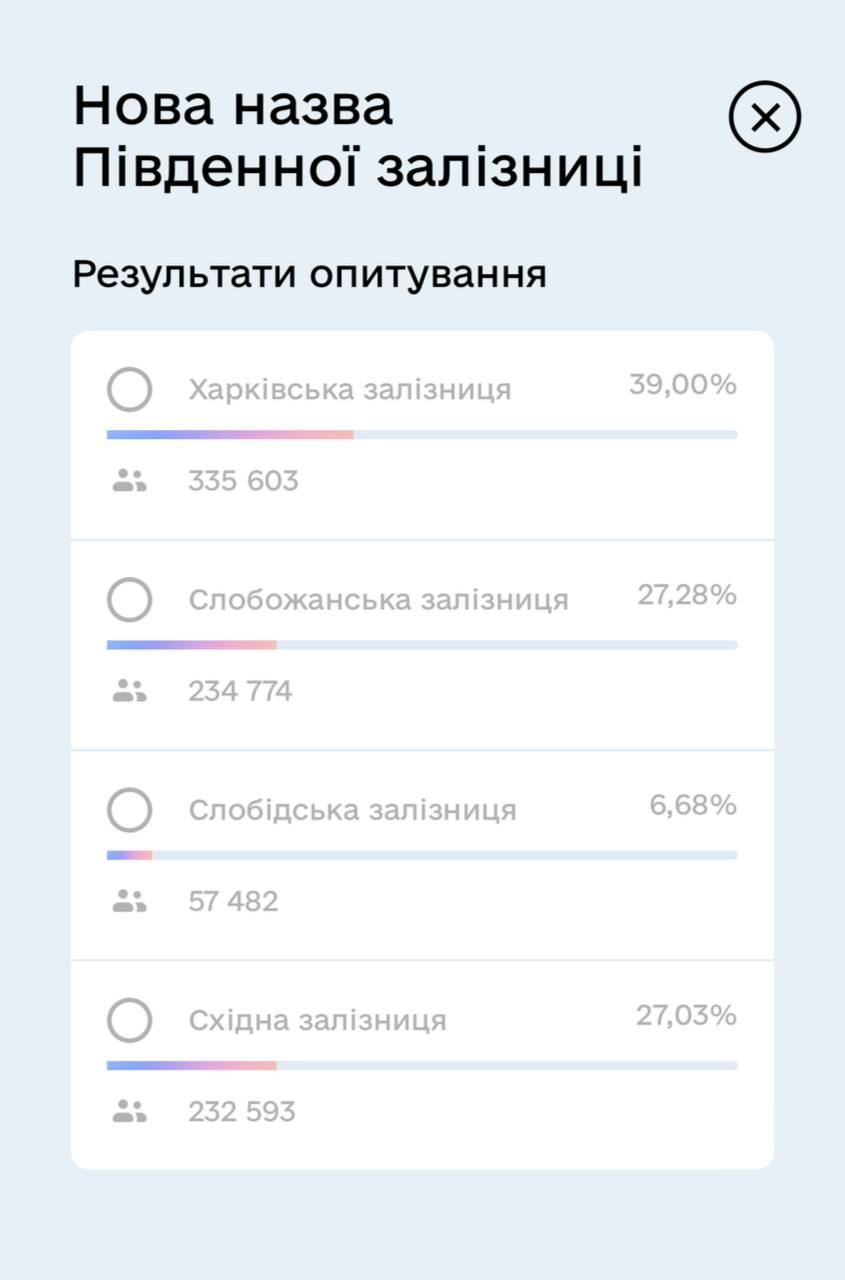Click the Результати опитування heading
The width and height of the screenshot is (845, 1280).
(309, 275)
